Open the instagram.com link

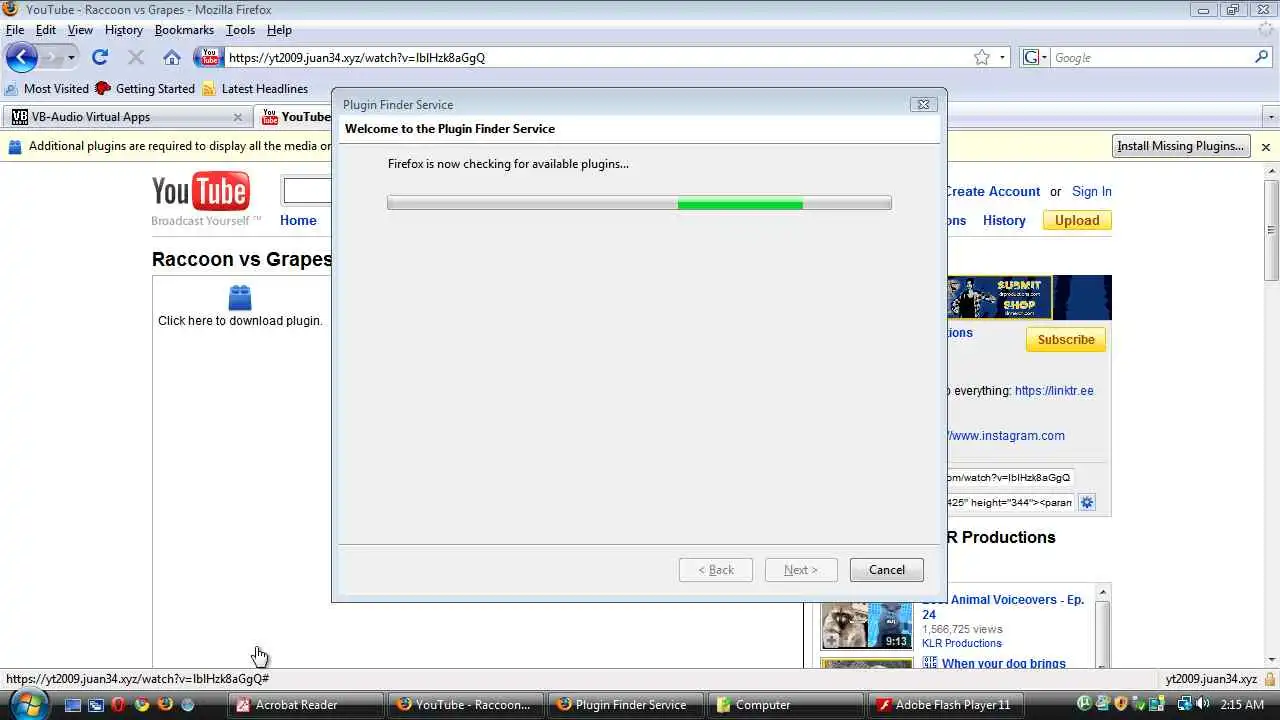[x=1006, y=436]
